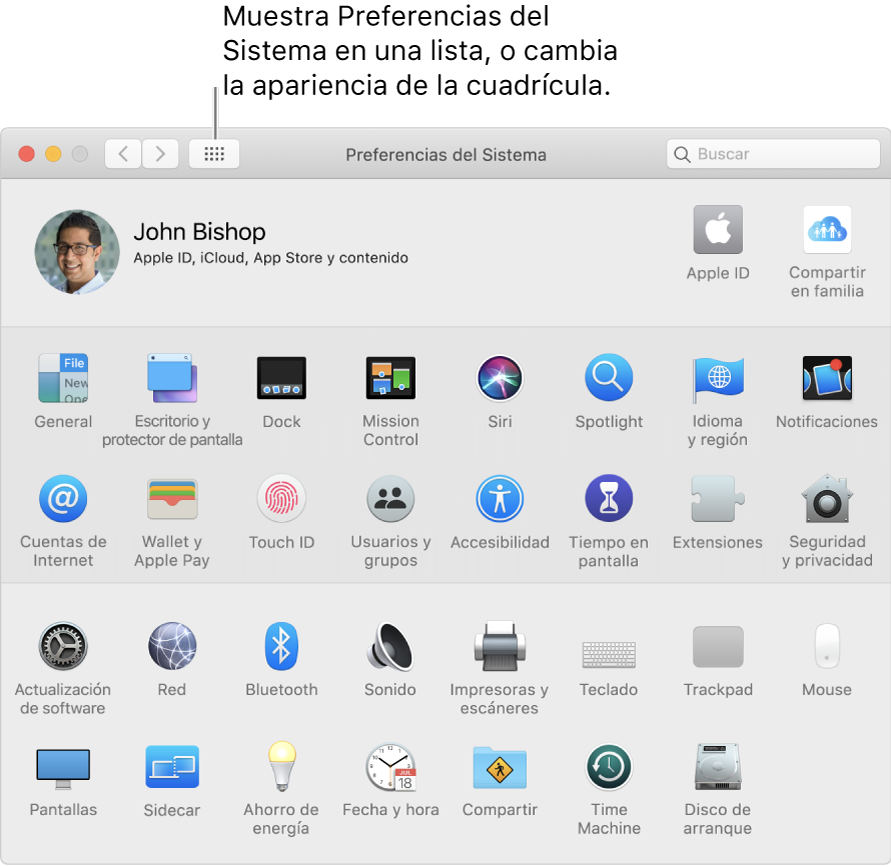This screenshot has height=867, width=891.
Task: Open the Red network pane
Action: 172,647
